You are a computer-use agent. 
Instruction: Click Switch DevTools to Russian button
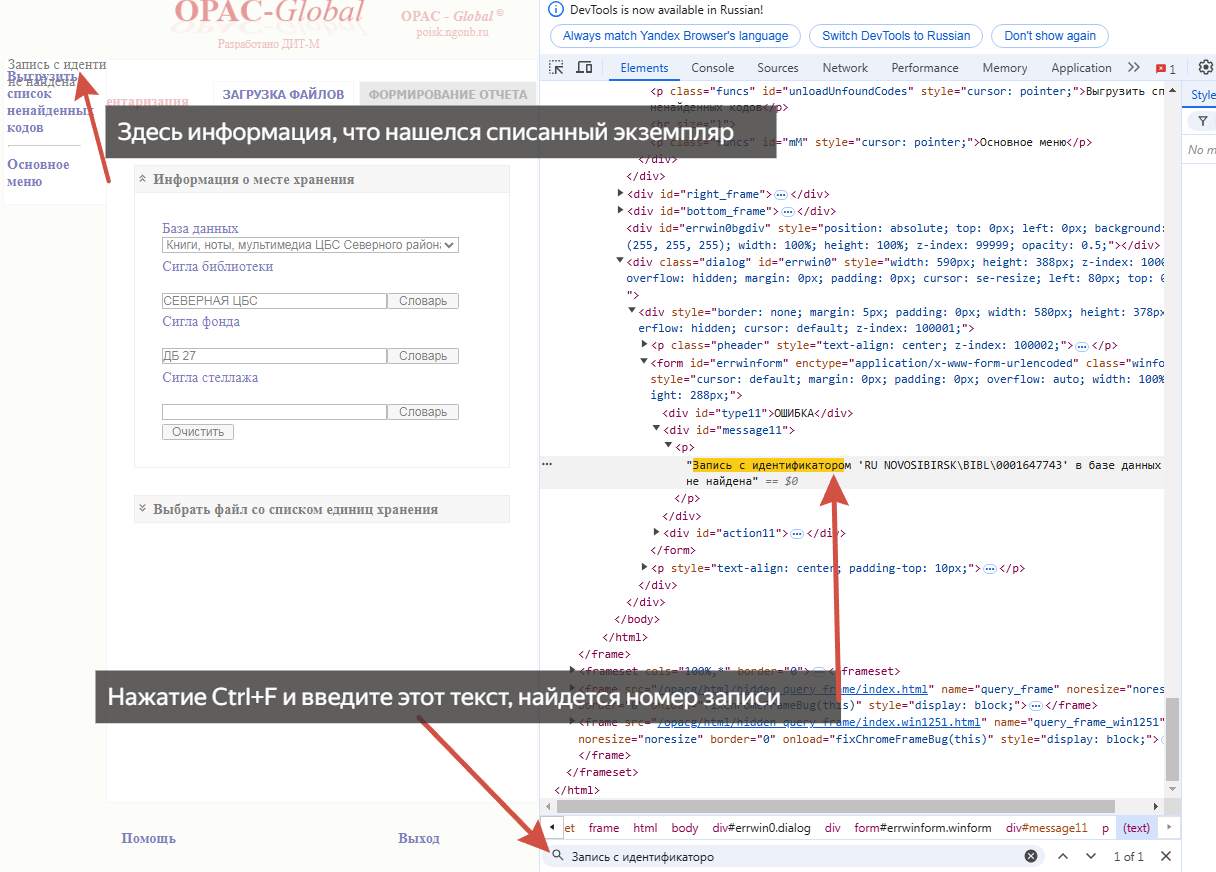click(x=895, y=36)
